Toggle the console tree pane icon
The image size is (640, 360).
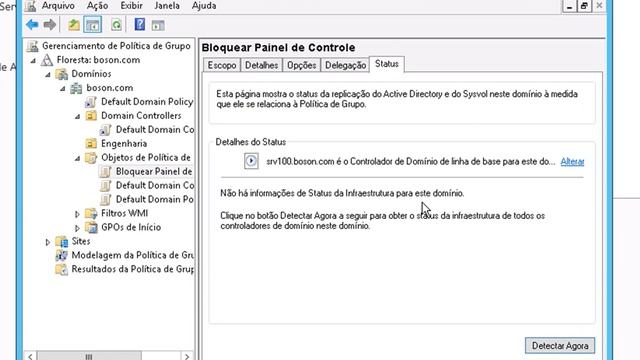(93, 25)
